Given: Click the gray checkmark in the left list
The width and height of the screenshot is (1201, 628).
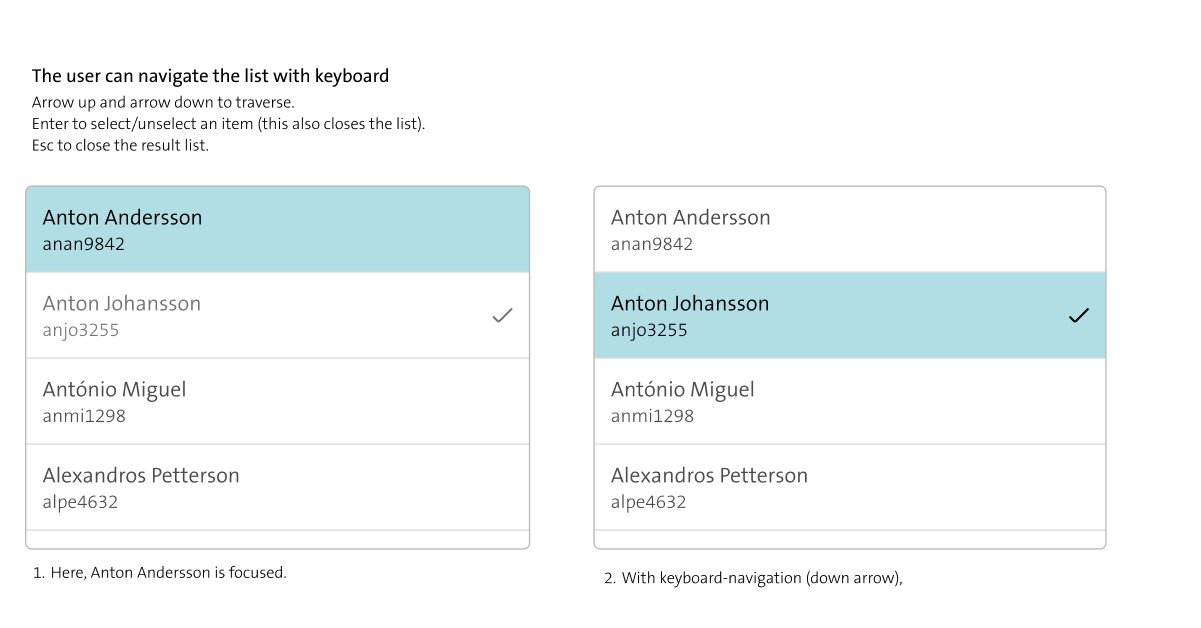Looking at the screenshot, I should 502,316.
